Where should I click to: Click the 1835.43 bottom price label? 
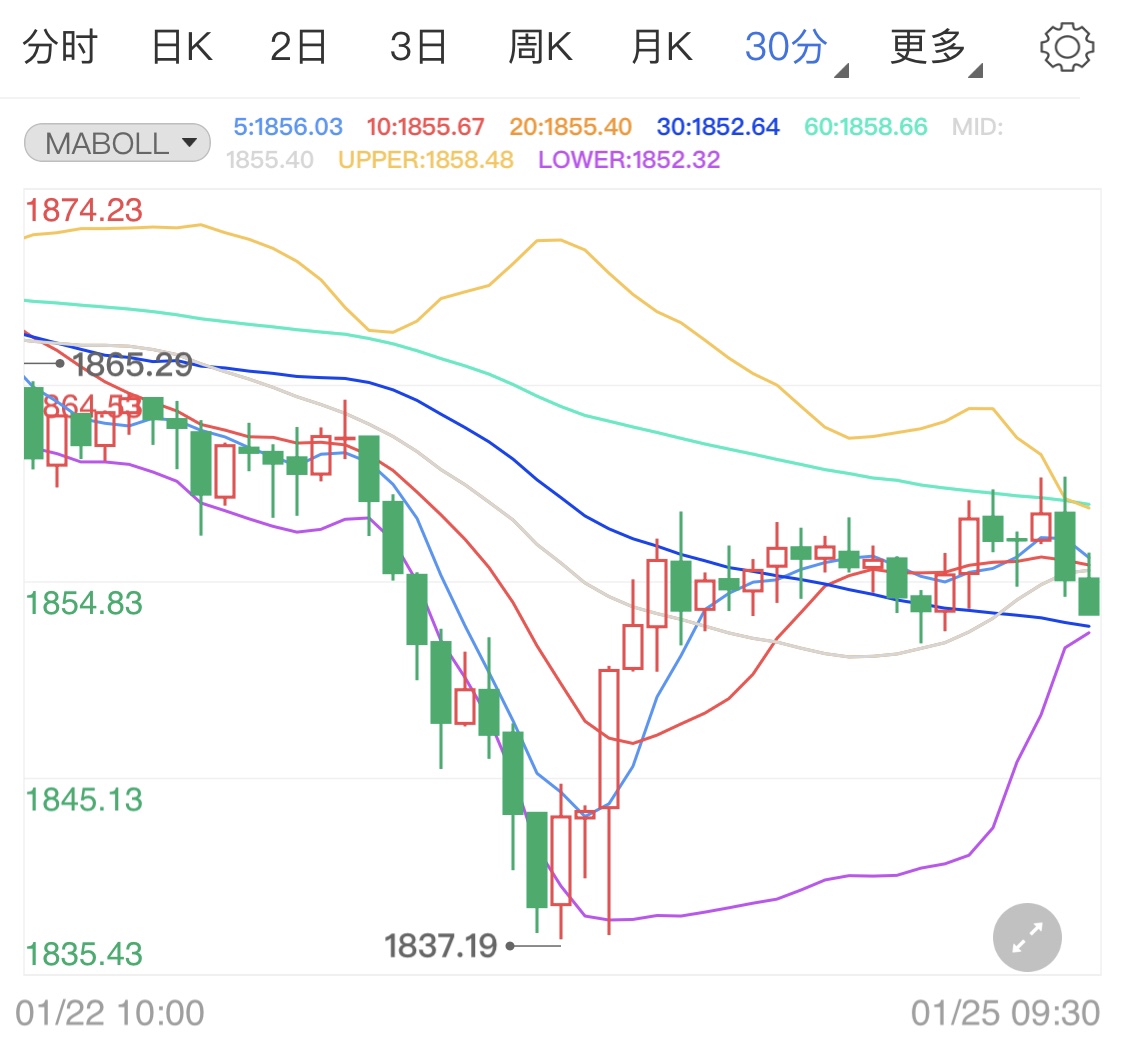coord(84,954)
